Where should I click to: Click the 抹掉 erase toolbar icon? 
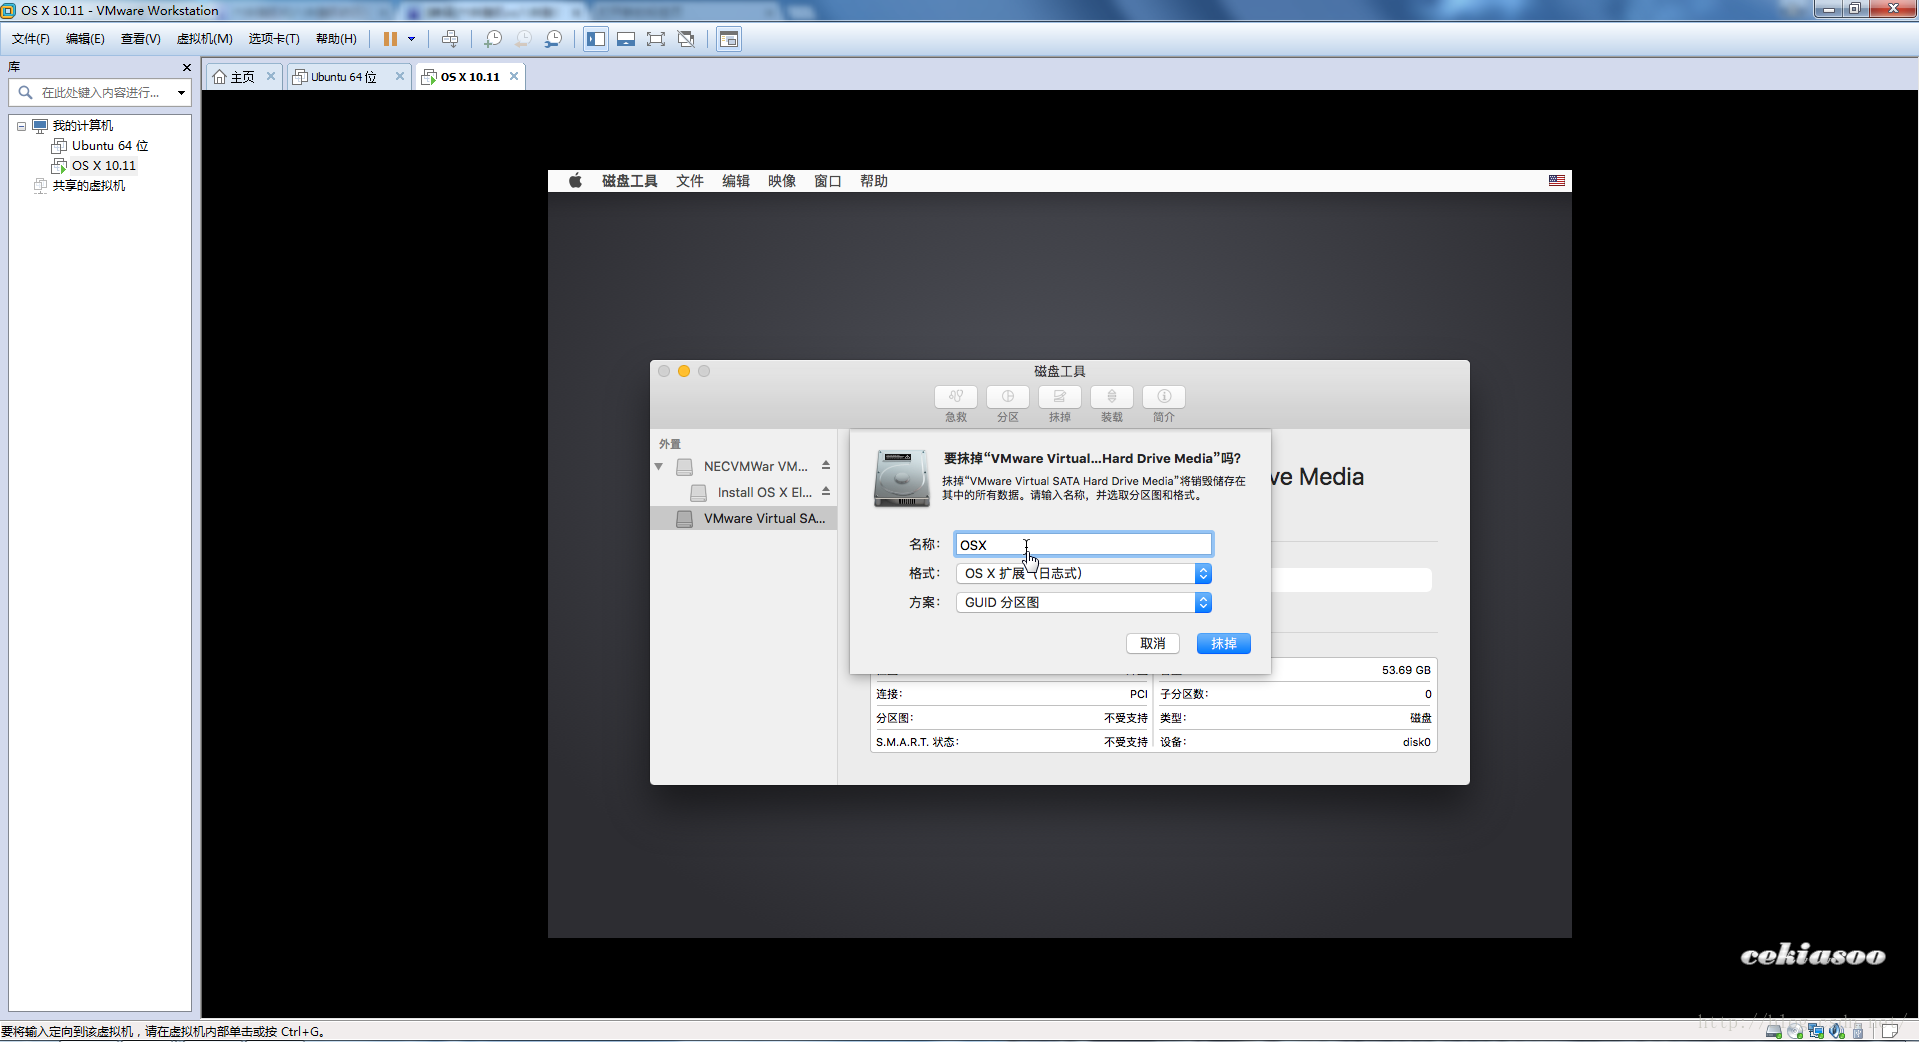1060,397
